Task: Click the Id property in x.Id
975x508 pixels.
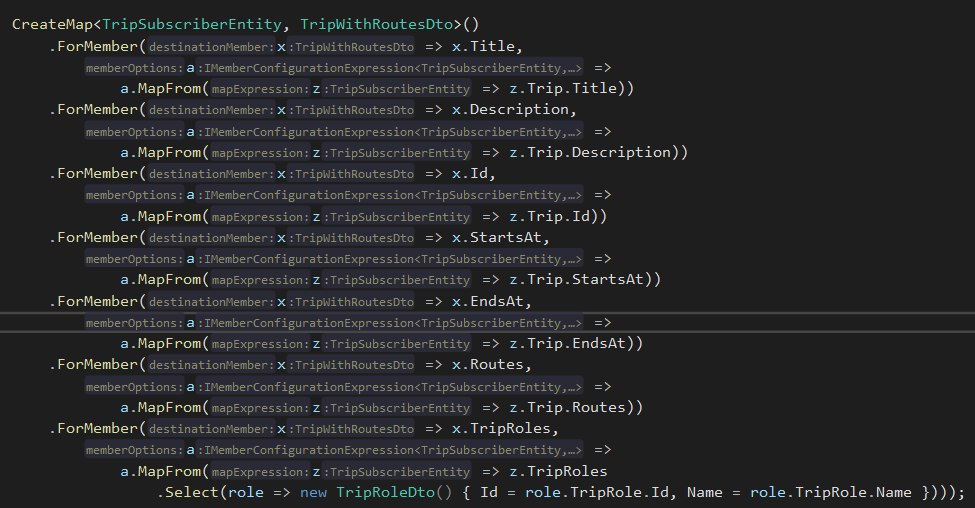Action: tap(479, 173)
